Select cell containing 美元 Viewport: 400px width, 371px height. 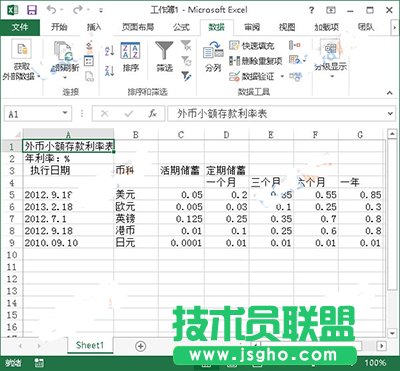click(x=136, y=195)
